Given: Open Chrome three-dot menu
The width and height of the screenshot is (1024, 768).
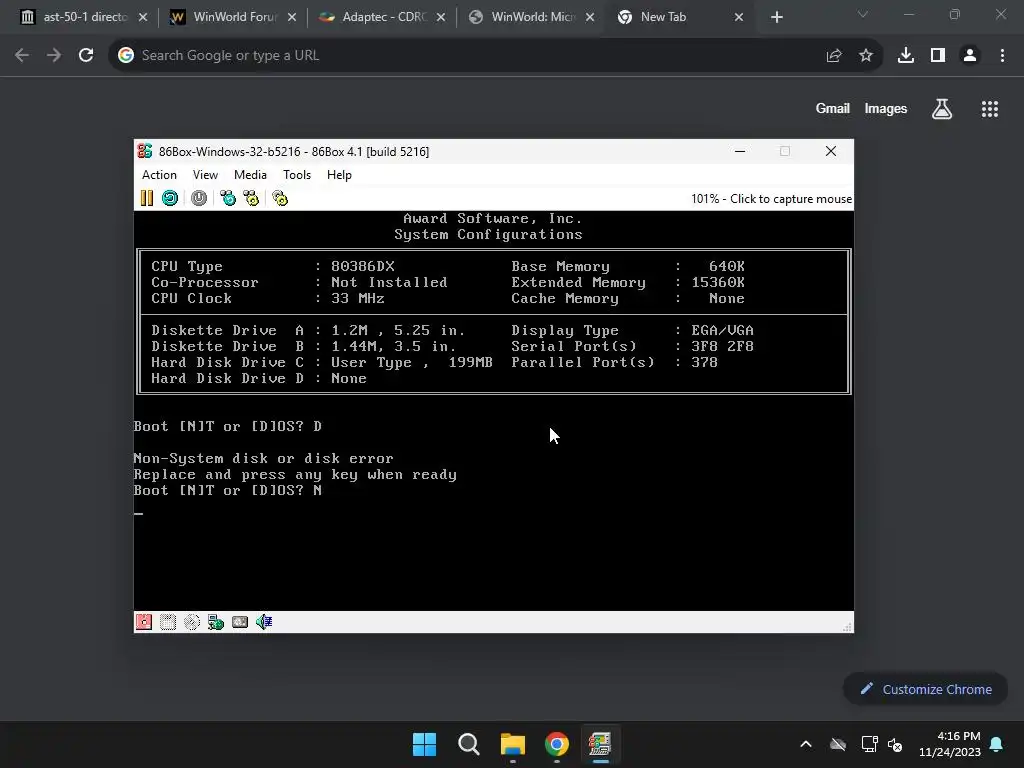Looking at the screenshot, I should (x=1002, y=56).
